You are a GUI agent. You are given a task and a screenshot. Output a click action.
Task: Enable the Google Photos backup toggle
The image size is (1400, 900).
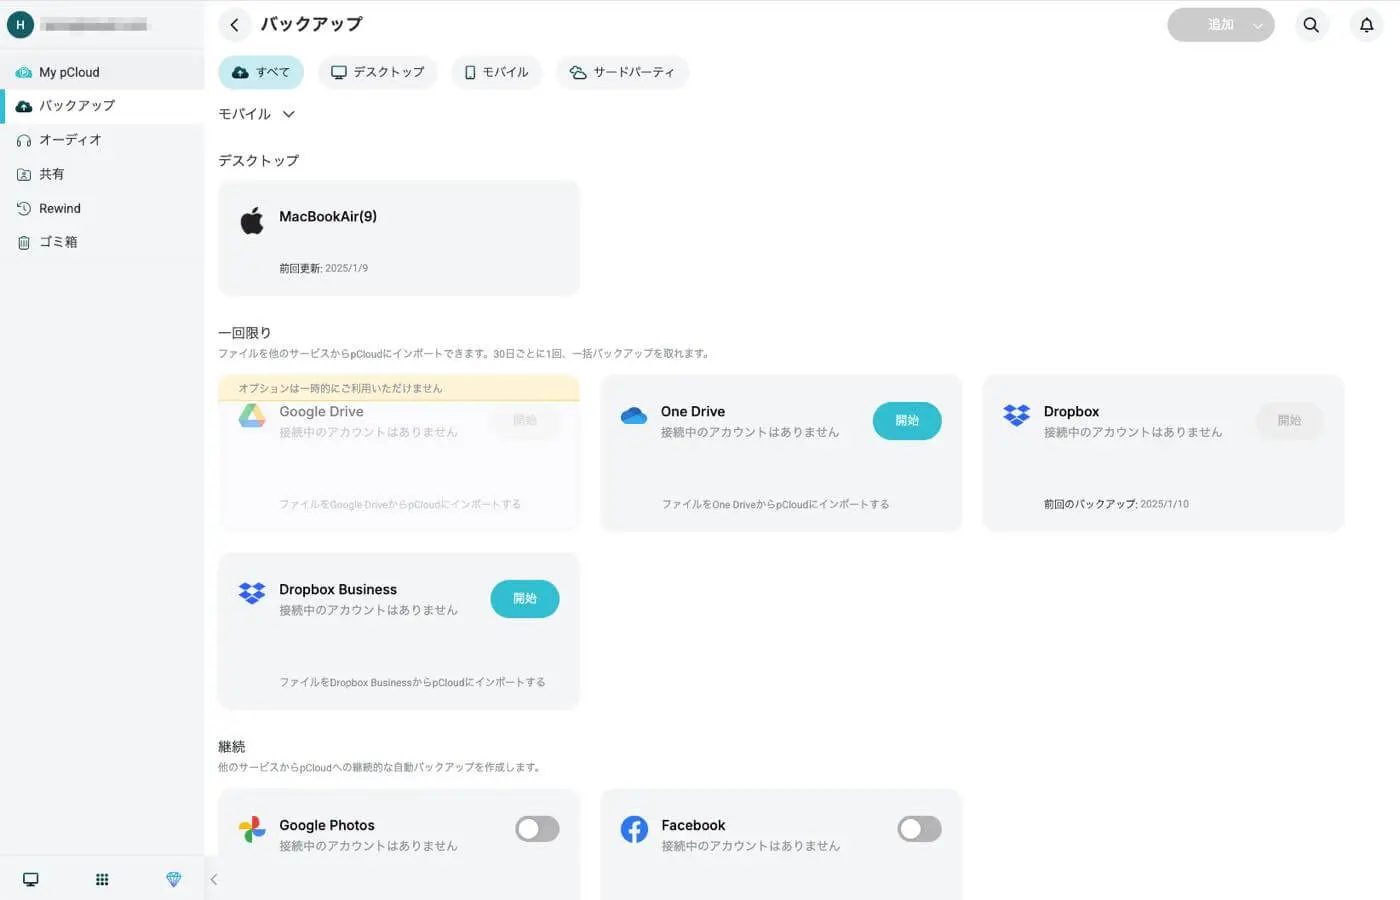click(x=537, y=829)
